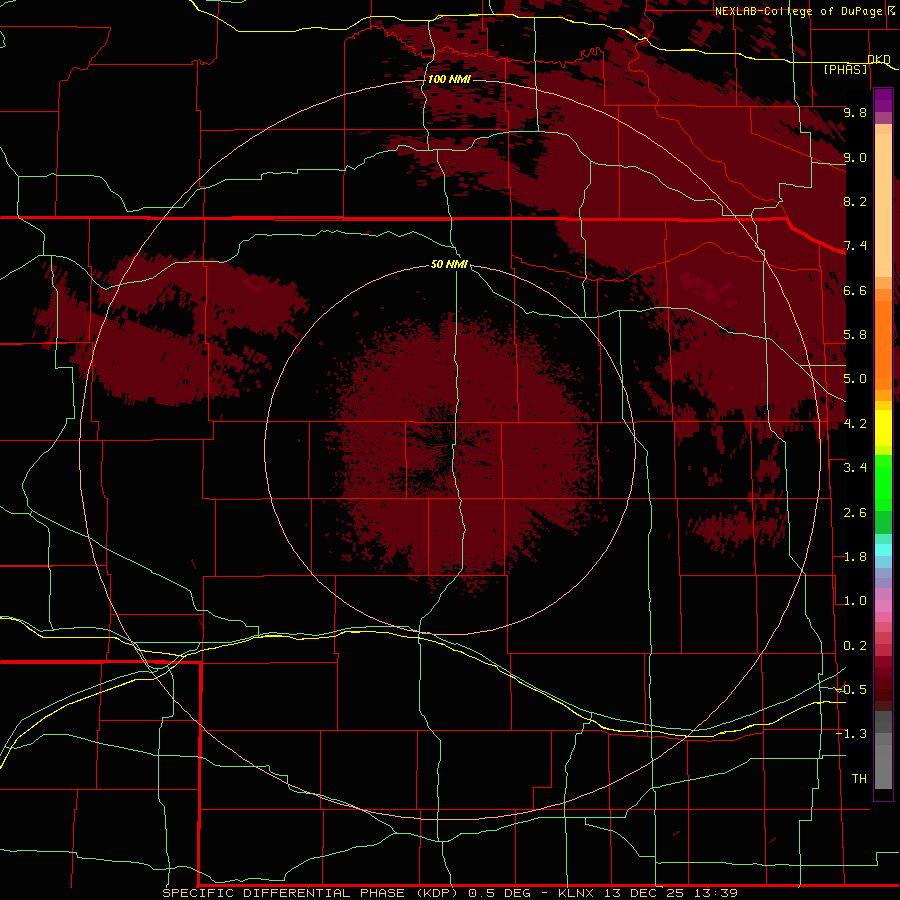Image resolution: width=900 pixels, height=900 pixels.
Task: Click the TH threshold label
Action: [859, 779]
